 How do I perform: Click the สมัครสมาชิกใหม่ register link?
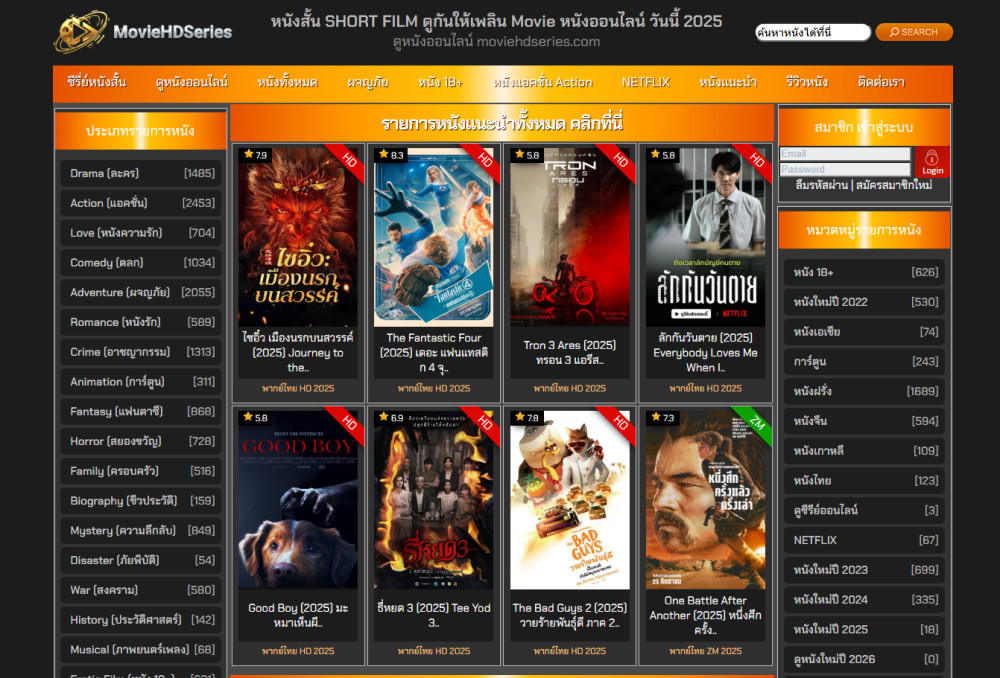894,186
